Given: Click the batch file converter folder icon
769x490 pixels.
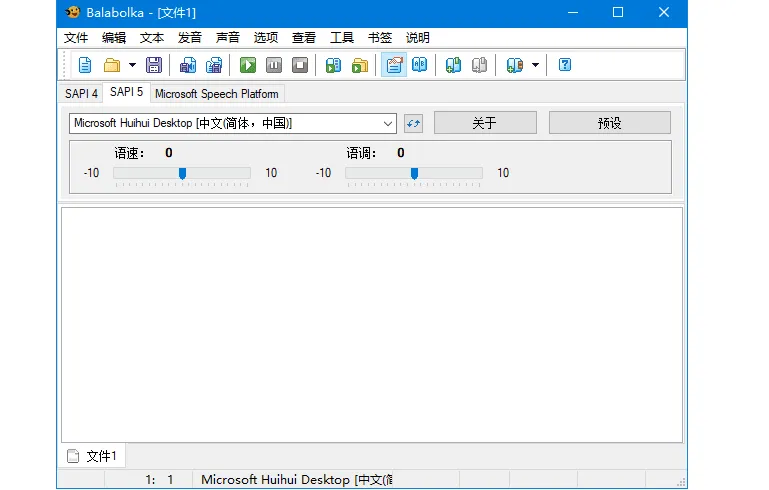Looking at the screenshot, I should click(x=360, y=65).
